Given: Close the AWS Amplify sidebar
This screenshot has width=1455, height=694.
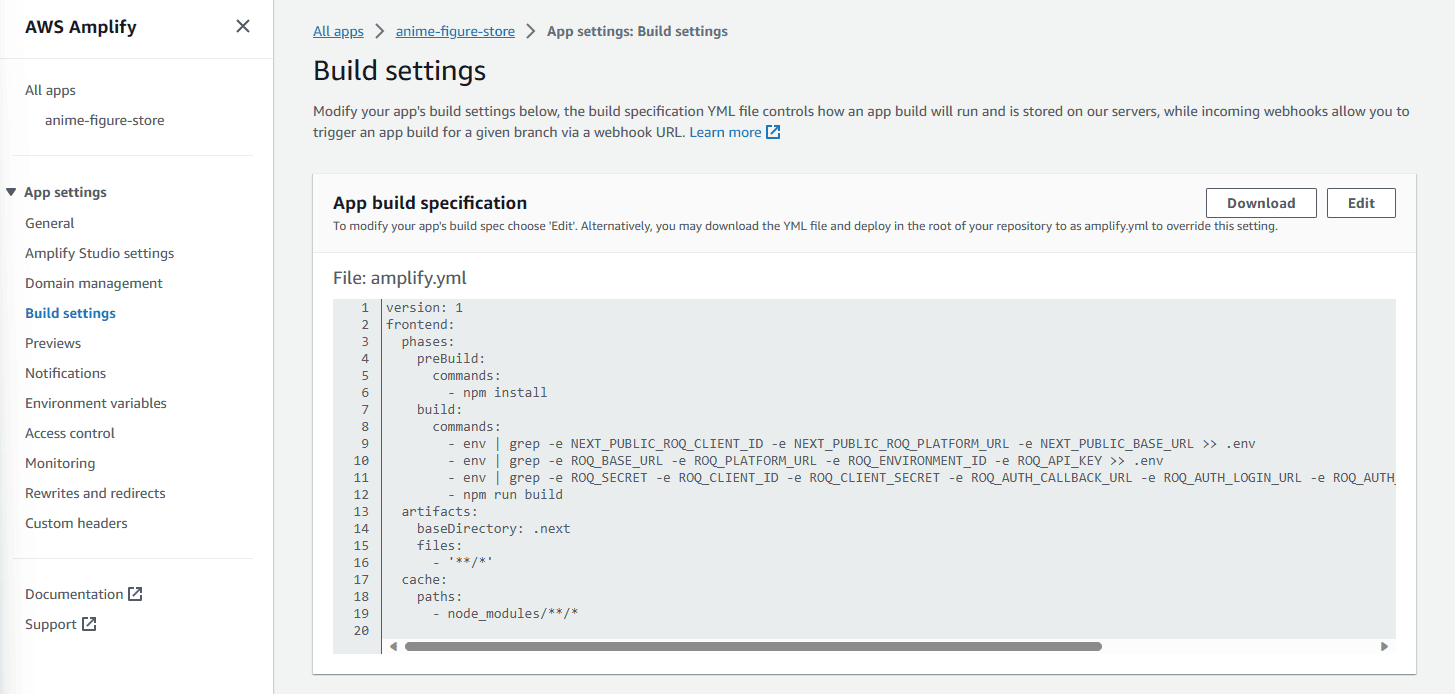Looking at the screenshot, I should point(242,26).
